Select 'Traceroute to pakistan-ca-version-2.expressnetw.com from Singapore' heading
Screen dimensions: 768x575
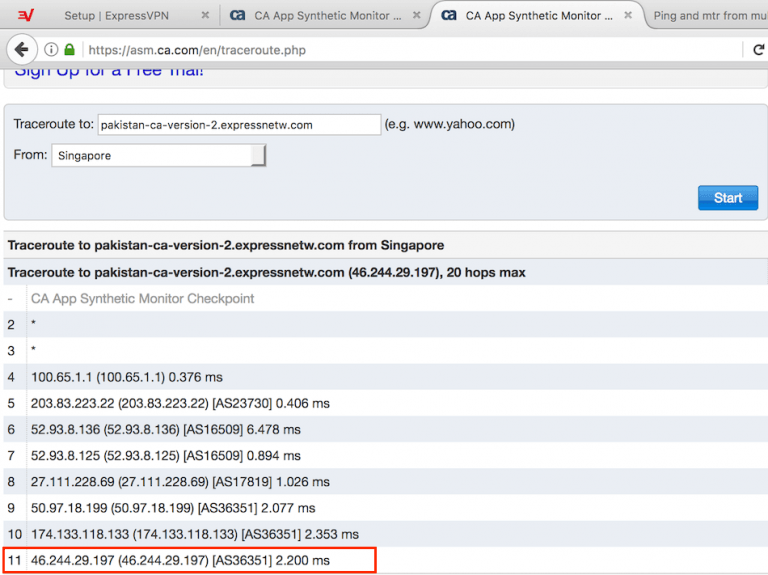[x=226, y=245]
